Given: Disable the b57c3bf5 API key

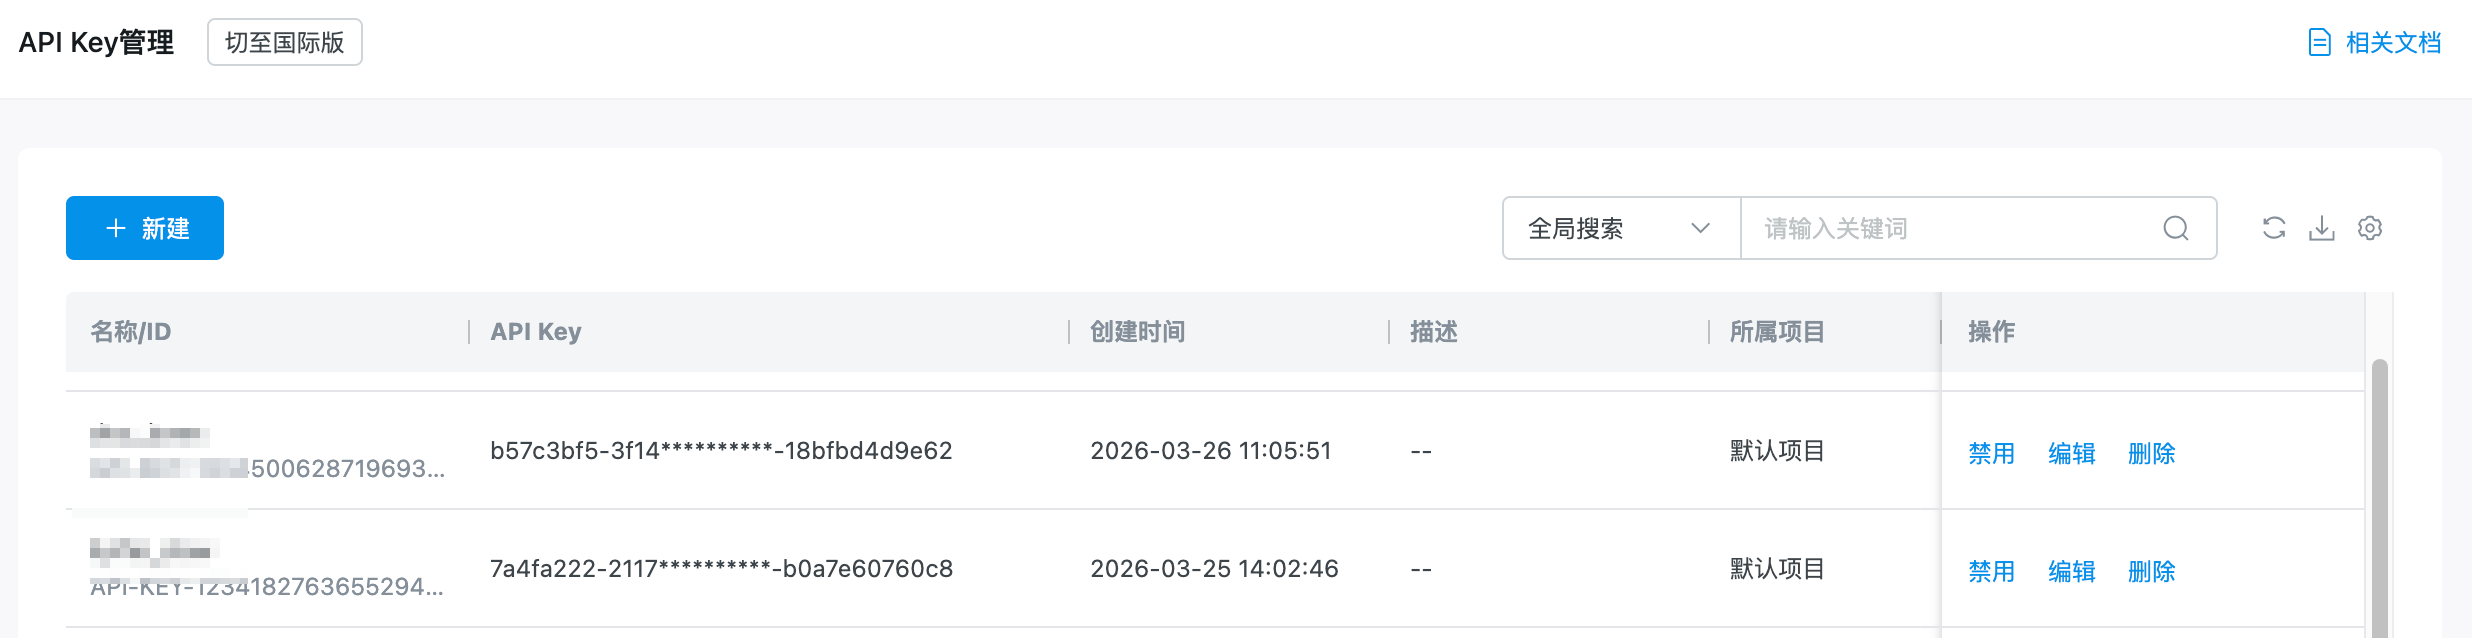Looking at the screenshot, I should [1991, 453].
